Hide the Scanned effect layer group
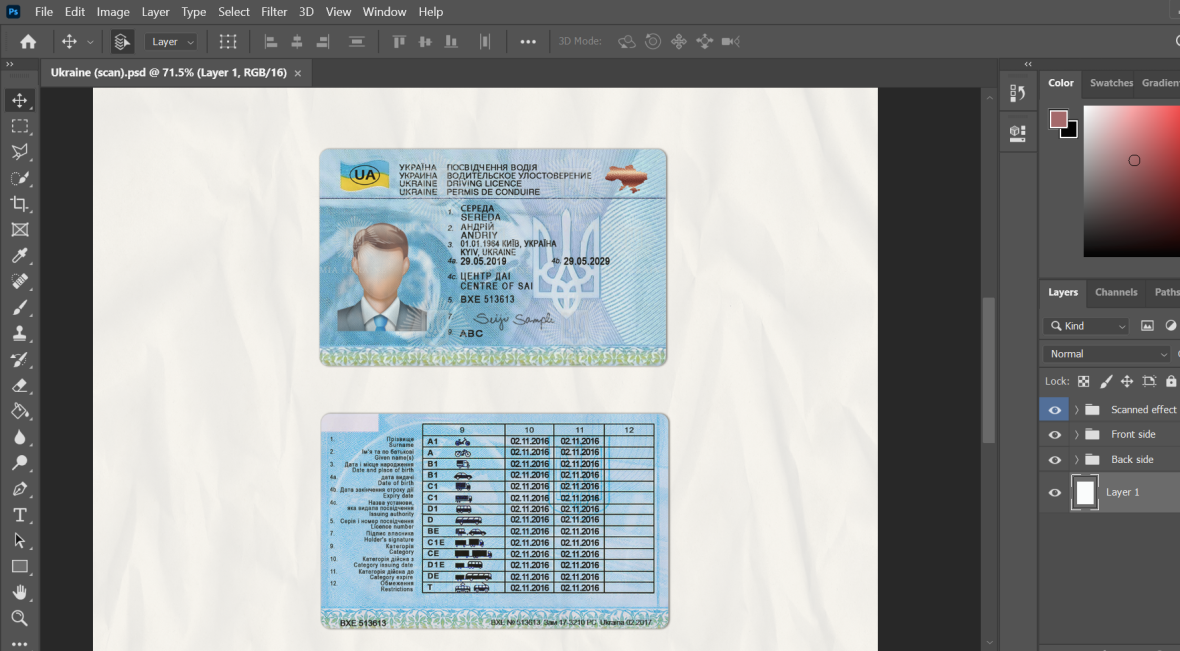Screen dimensions: 1180x651 1054,409
